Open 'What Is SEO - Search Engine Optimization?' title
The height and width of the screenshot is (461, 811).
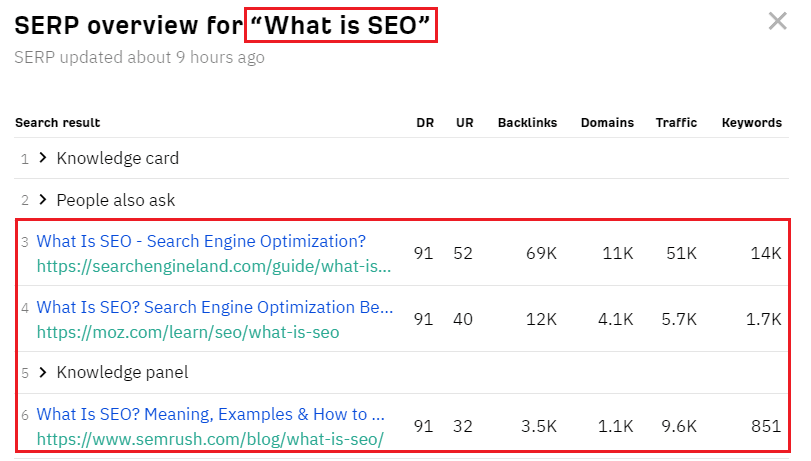[201, 241]
